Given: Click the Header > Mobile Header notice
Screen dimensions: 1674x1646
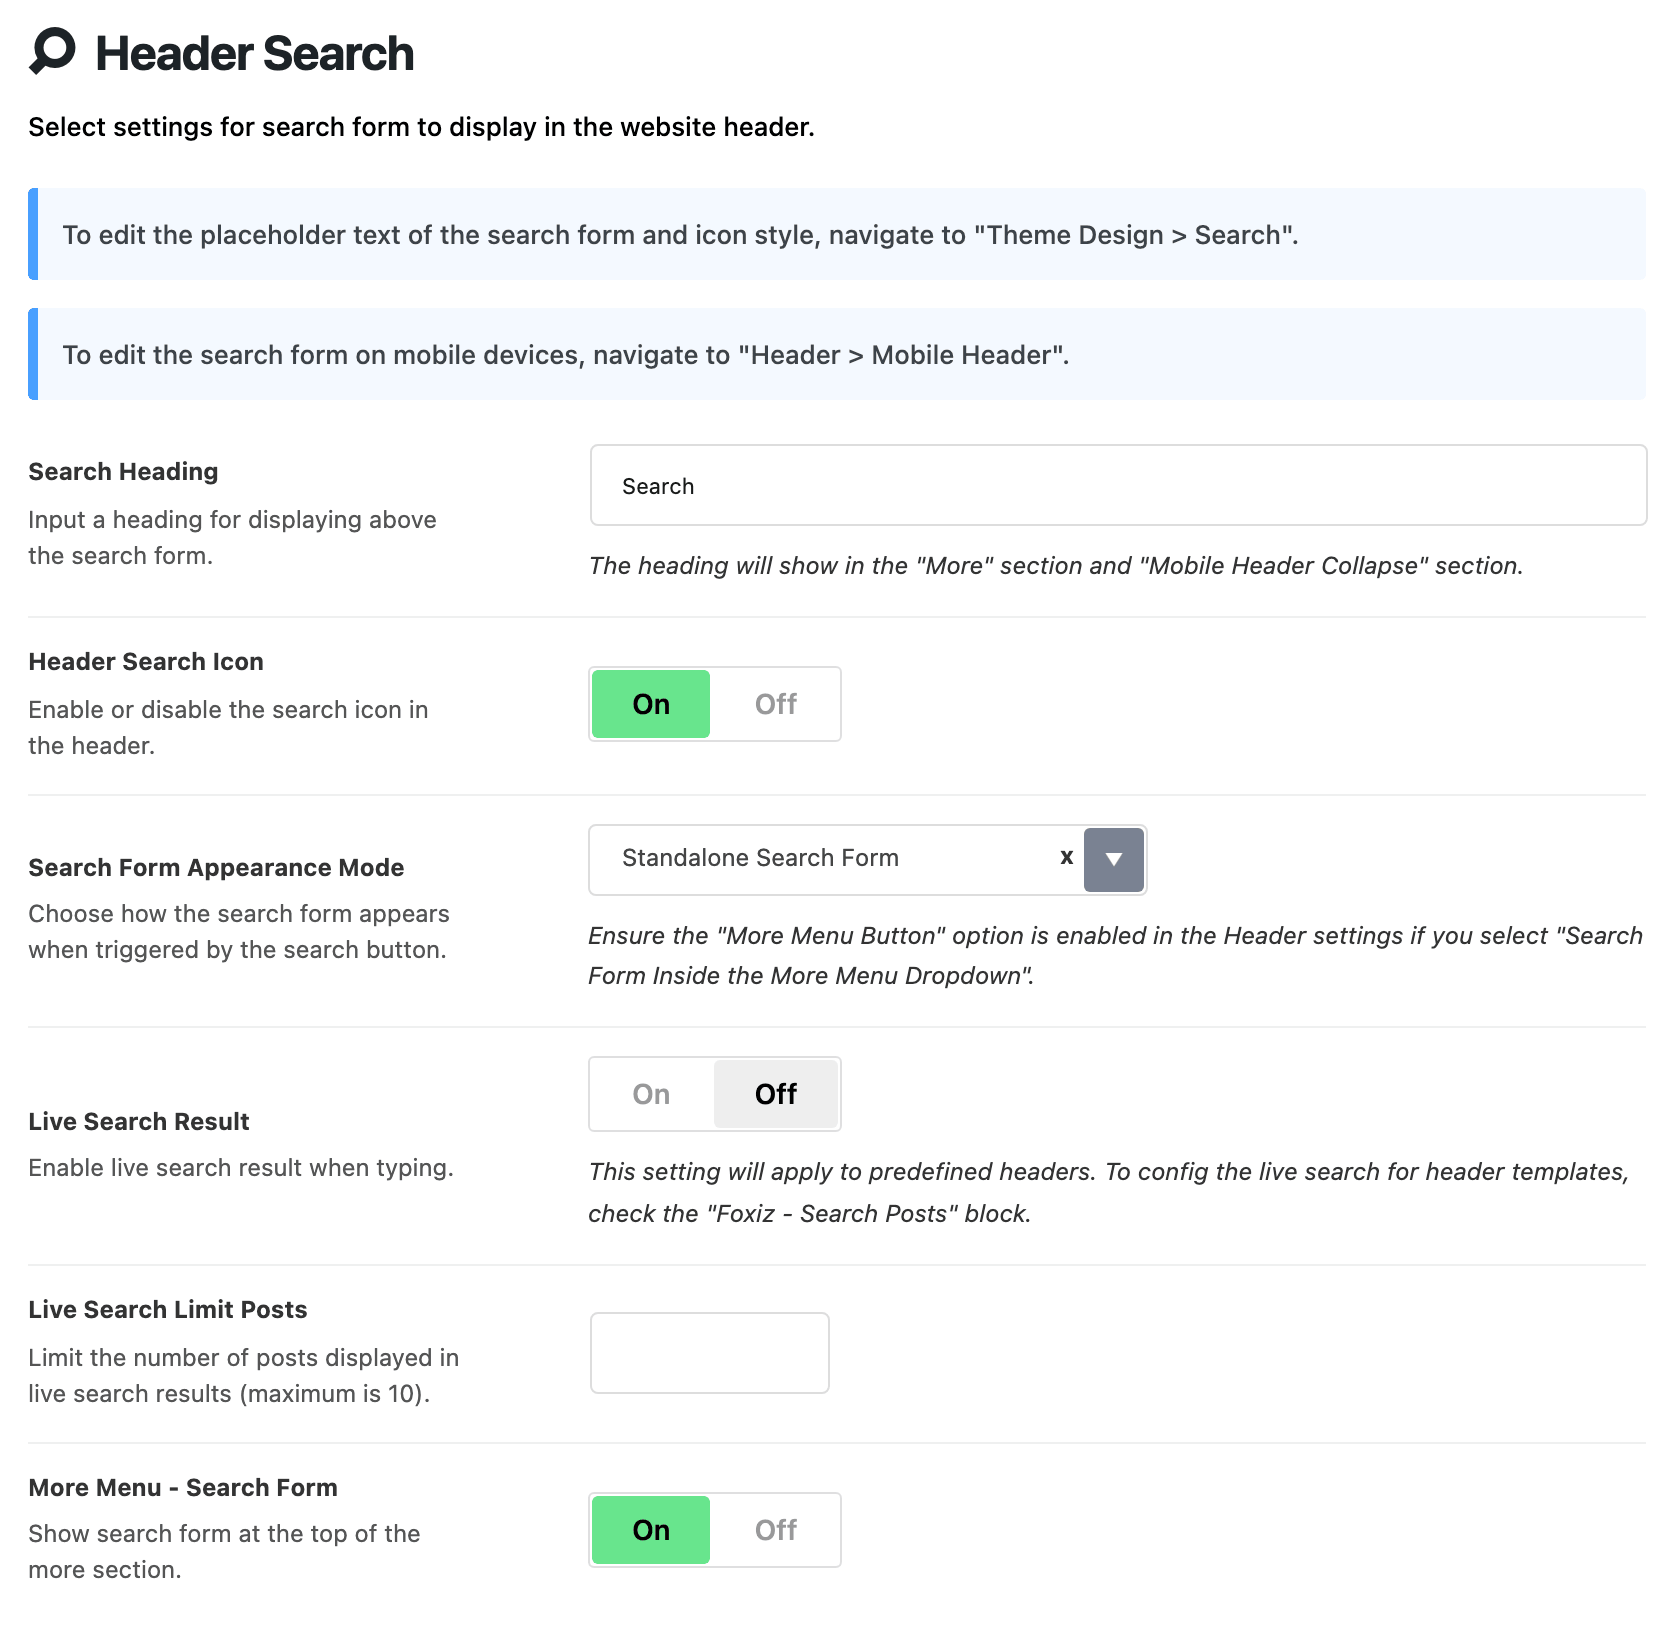Looking at the screenshot, I should (837, 354).
